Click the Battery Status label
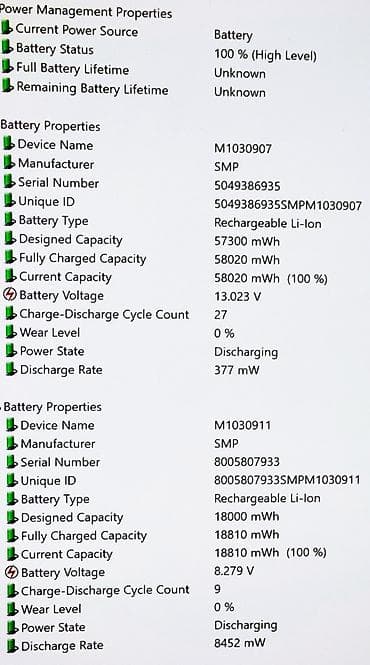370x665 pixels. coord(55,49)
